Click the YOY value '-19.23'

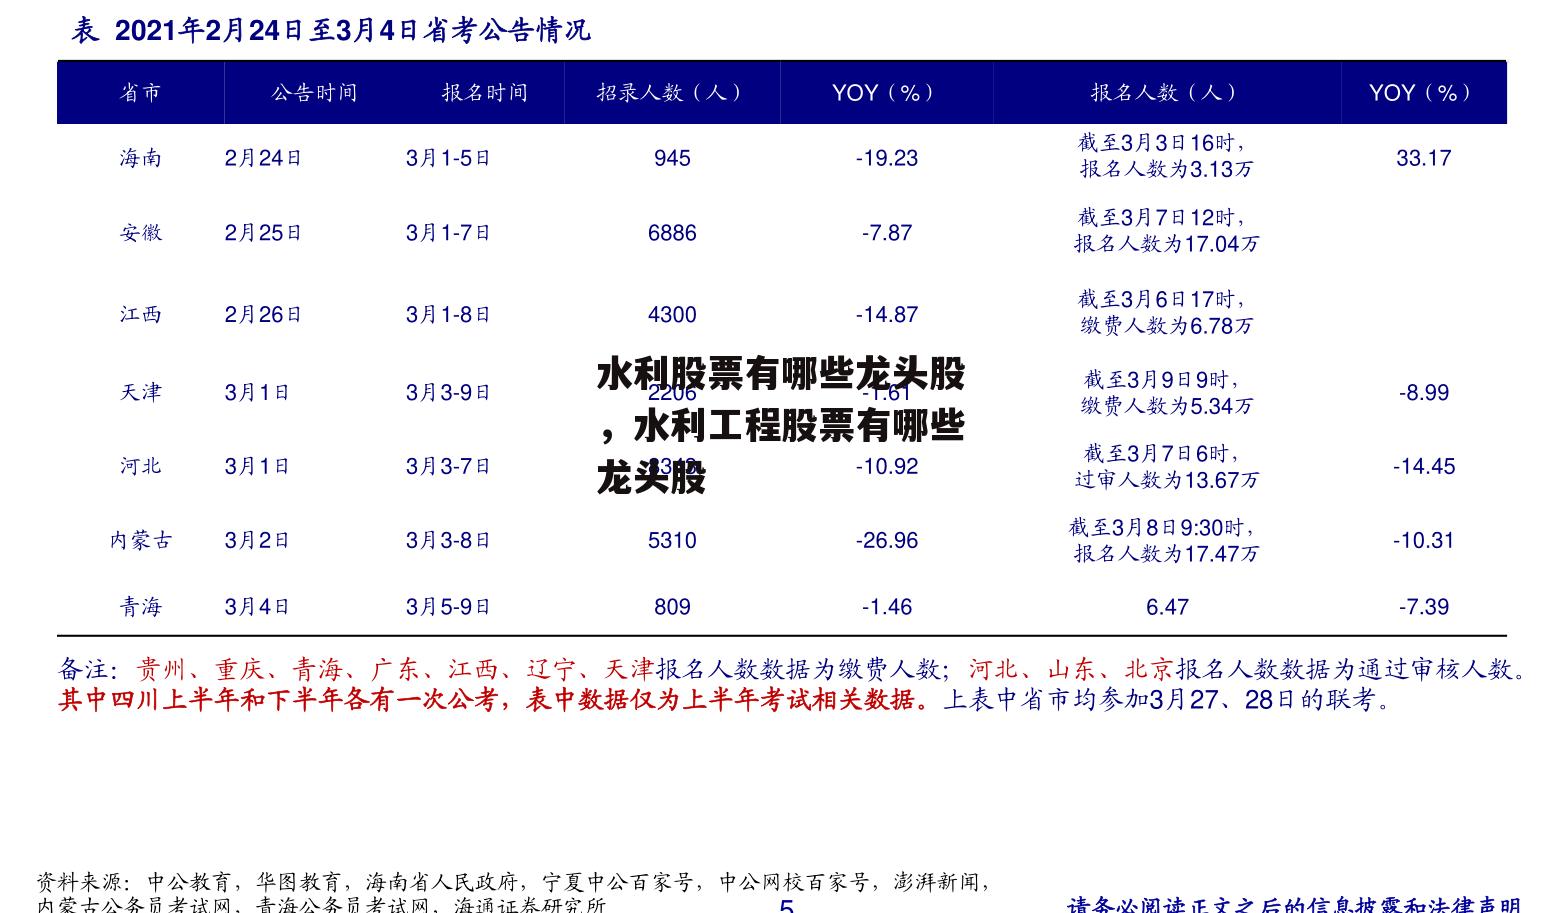(887, 158)
